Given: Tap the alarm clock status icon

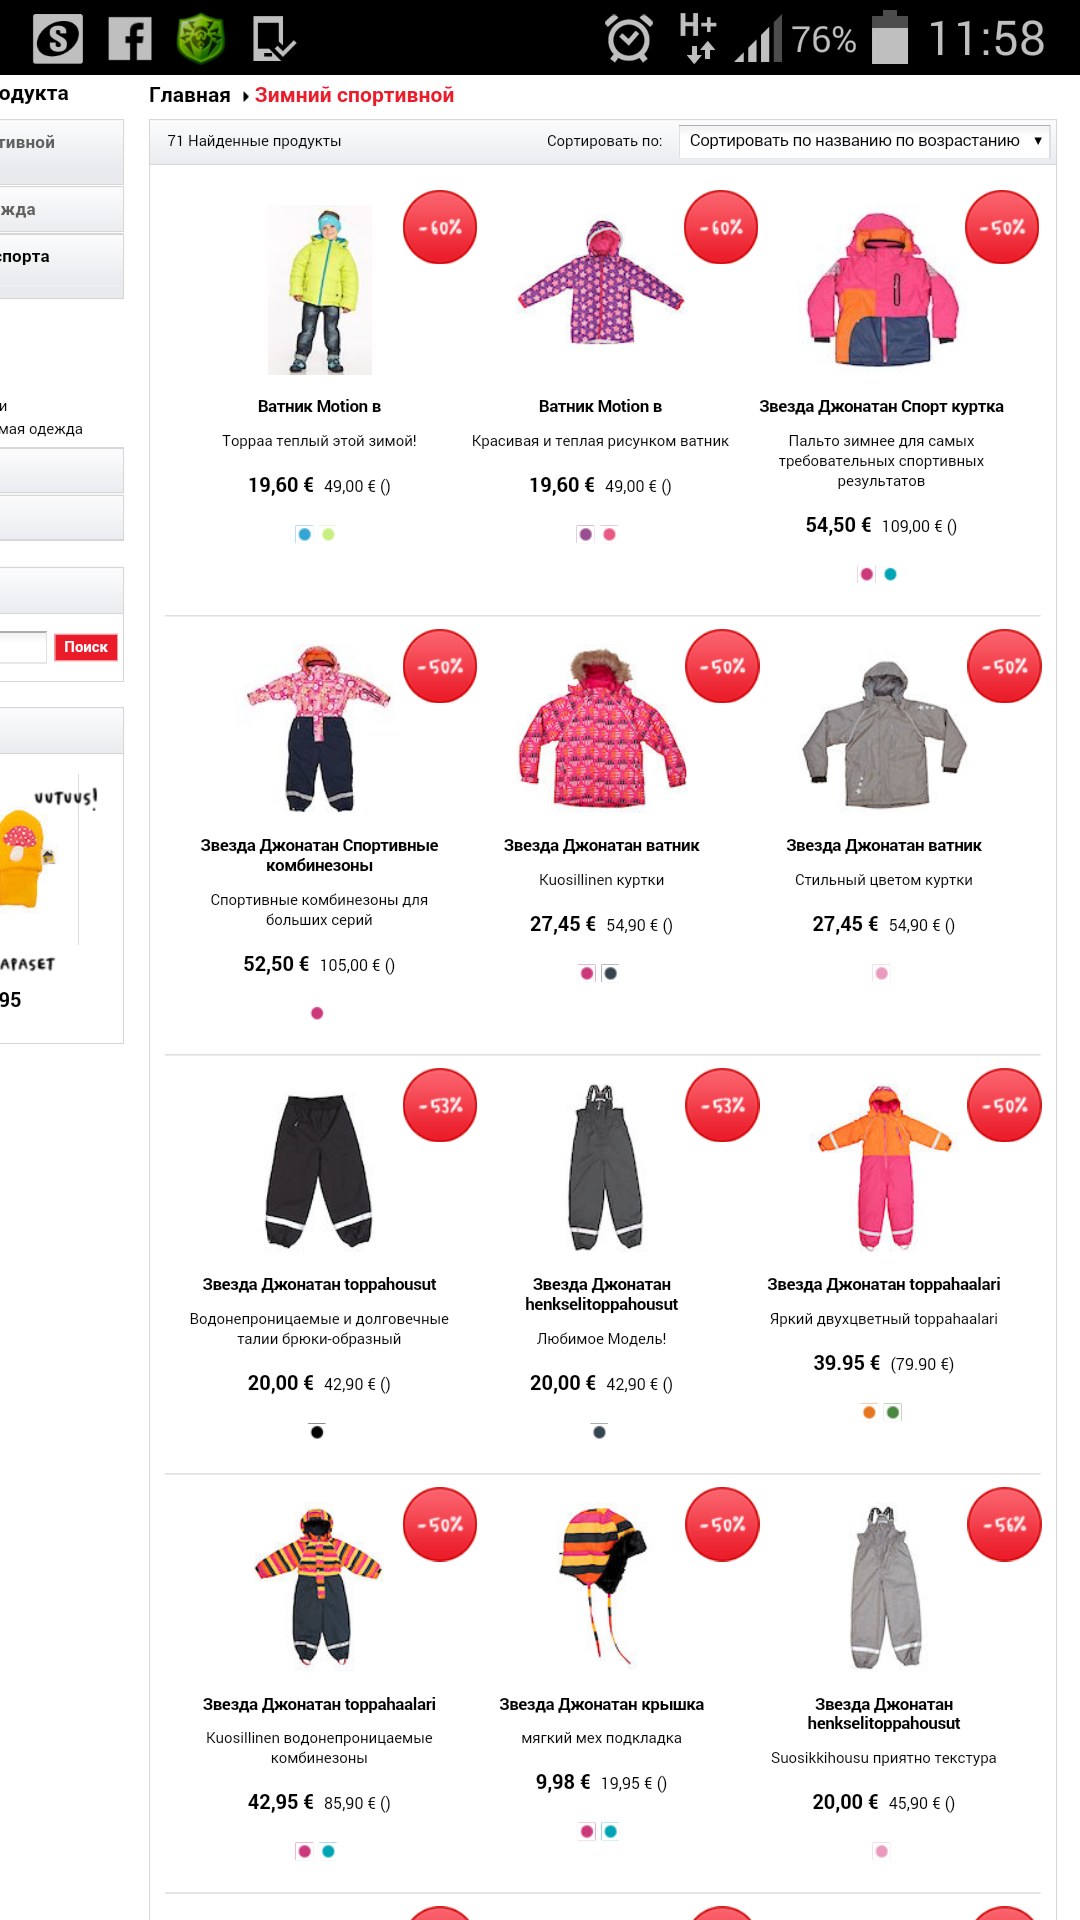Looking at the screenshot, I should [x=629, y=39].
